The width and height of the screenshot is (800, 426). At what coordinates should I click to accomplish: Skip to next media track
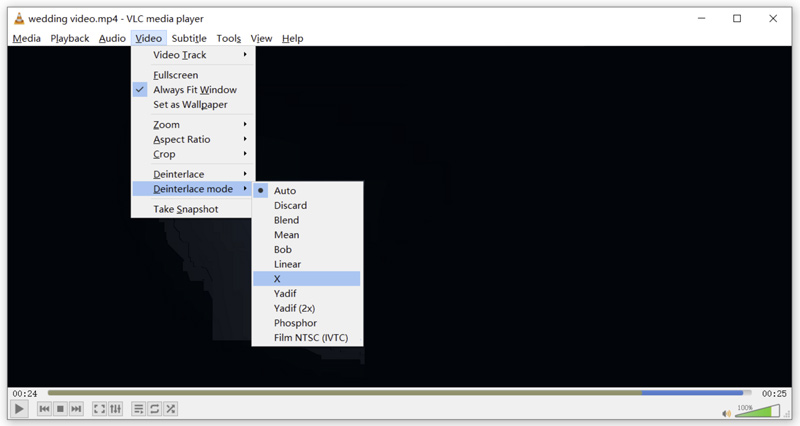[x=76, y=409]
